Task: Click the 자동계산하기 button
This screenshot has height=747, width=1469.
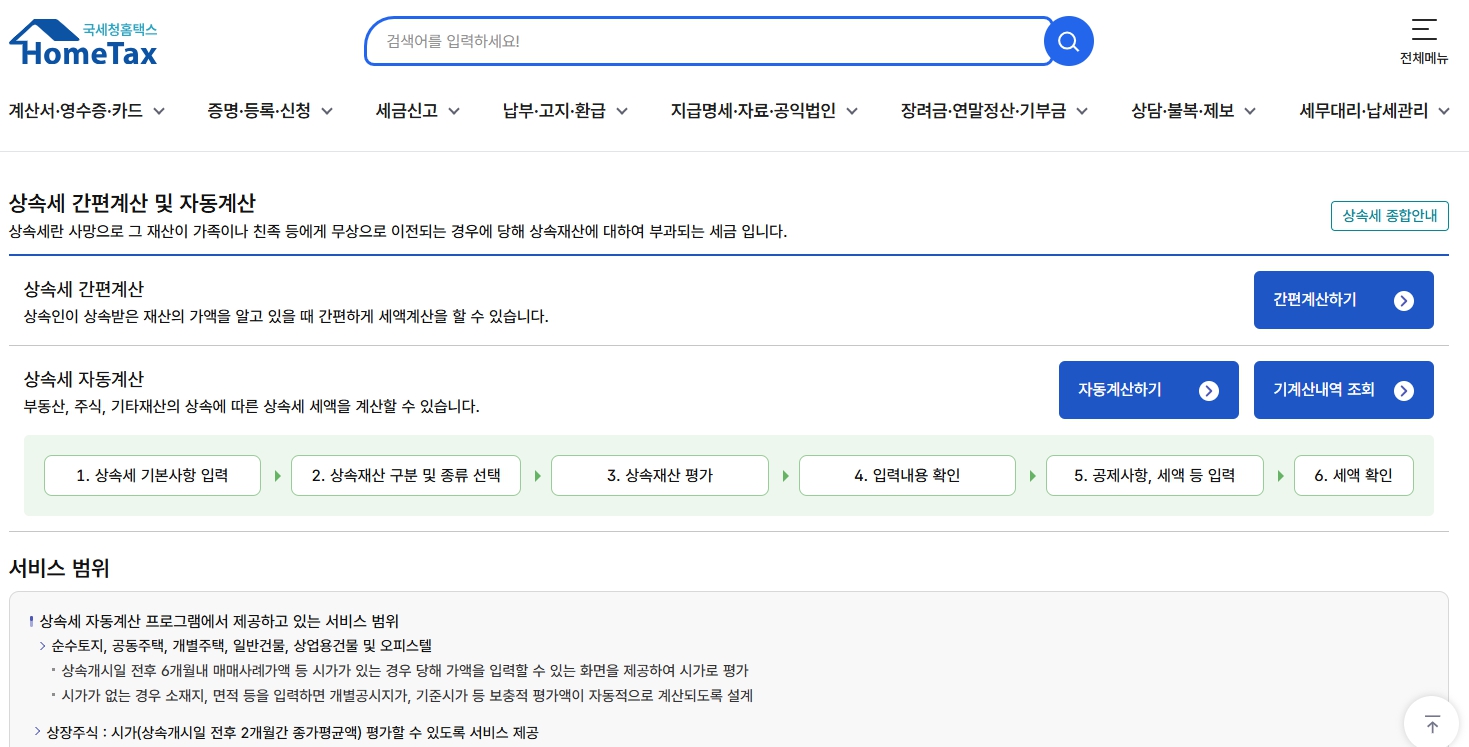Action: click(1148, 390)
